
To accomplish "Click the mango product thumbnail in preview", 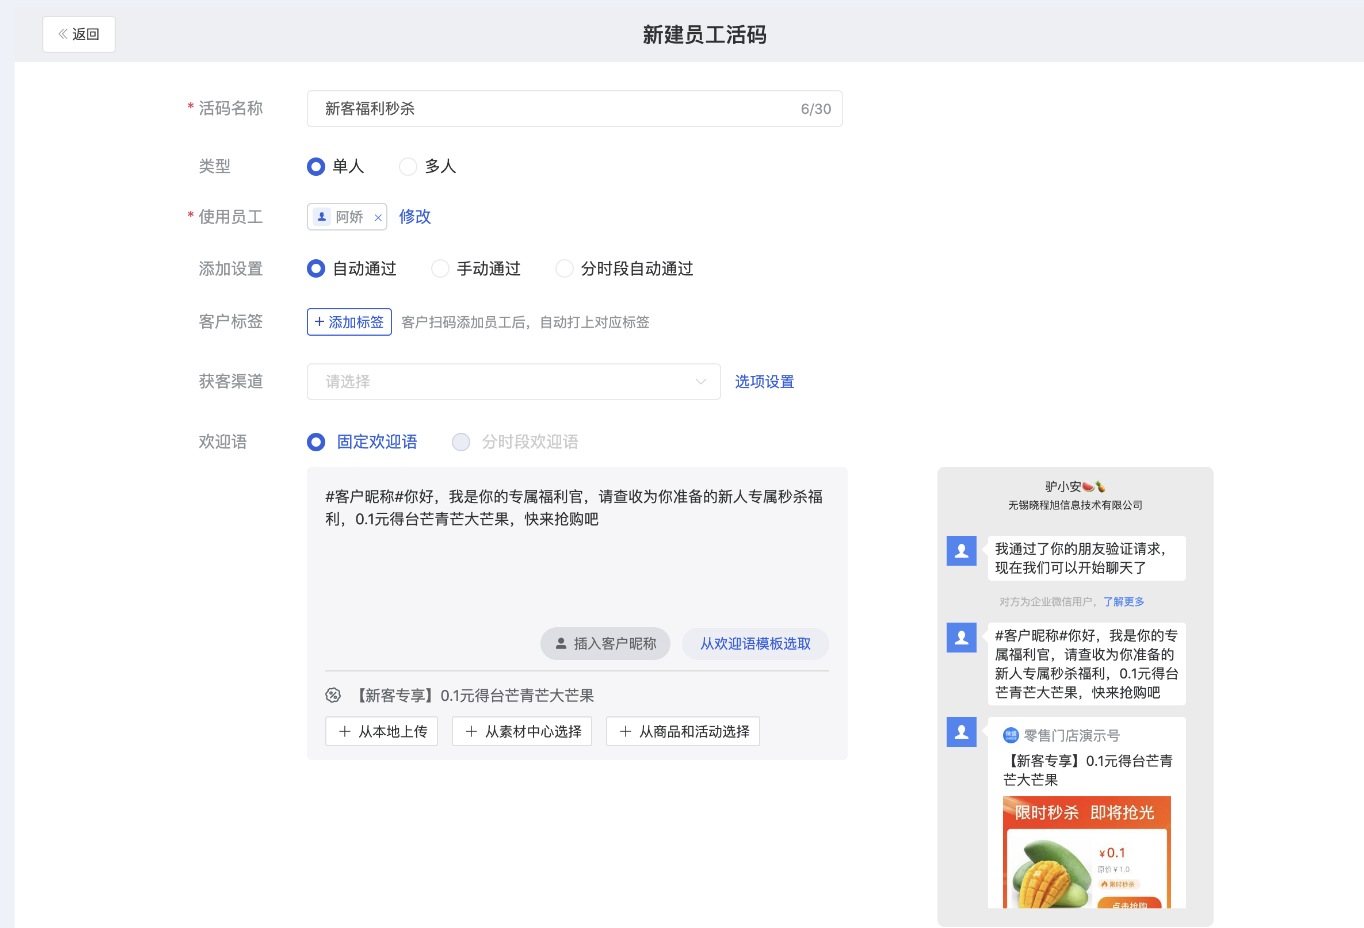I will coord(1051,872).
